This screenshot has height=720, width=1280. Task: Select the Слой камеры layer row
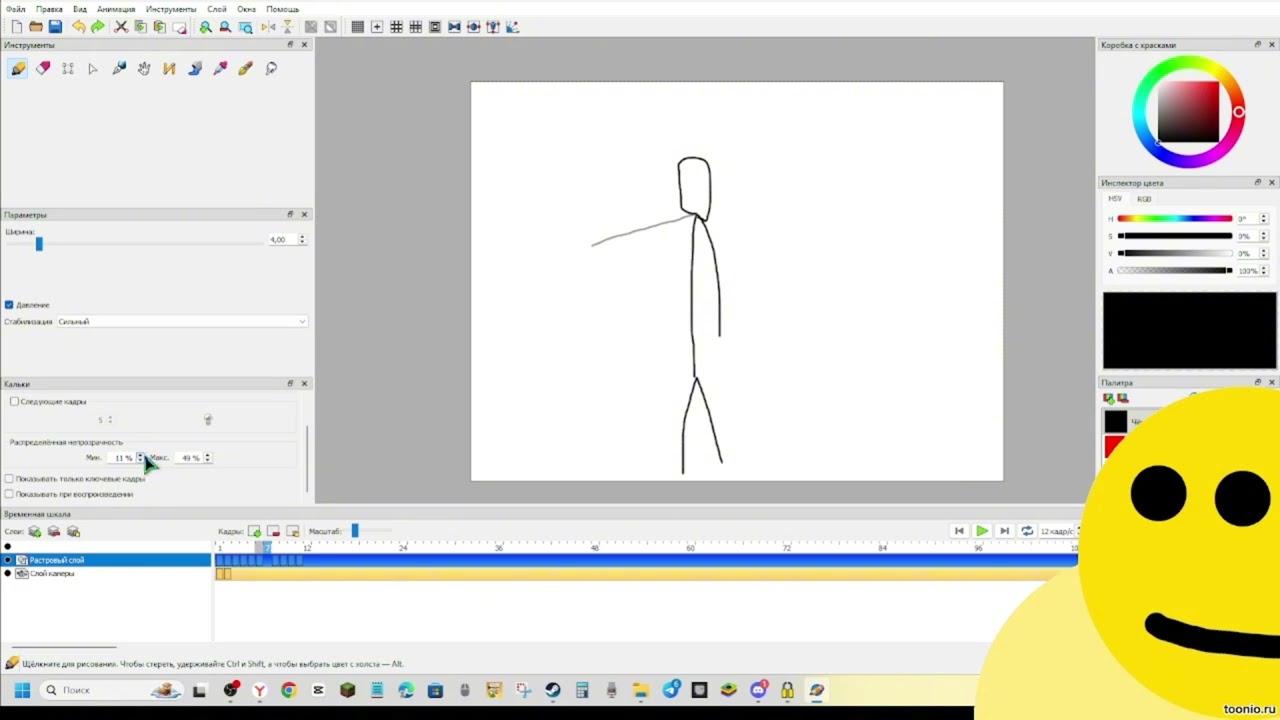106,574
